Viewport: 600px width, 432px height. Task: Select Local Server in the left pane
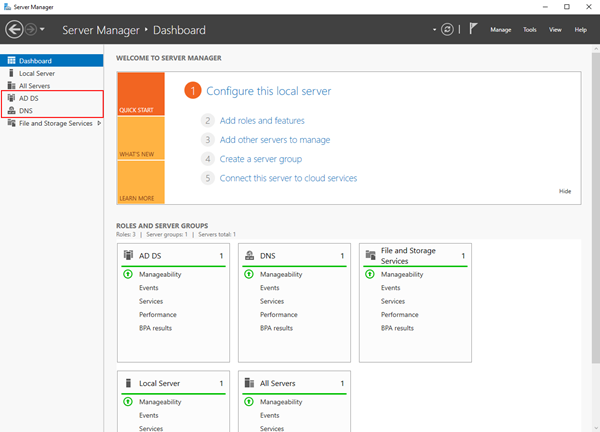click(x=52, y=73)
